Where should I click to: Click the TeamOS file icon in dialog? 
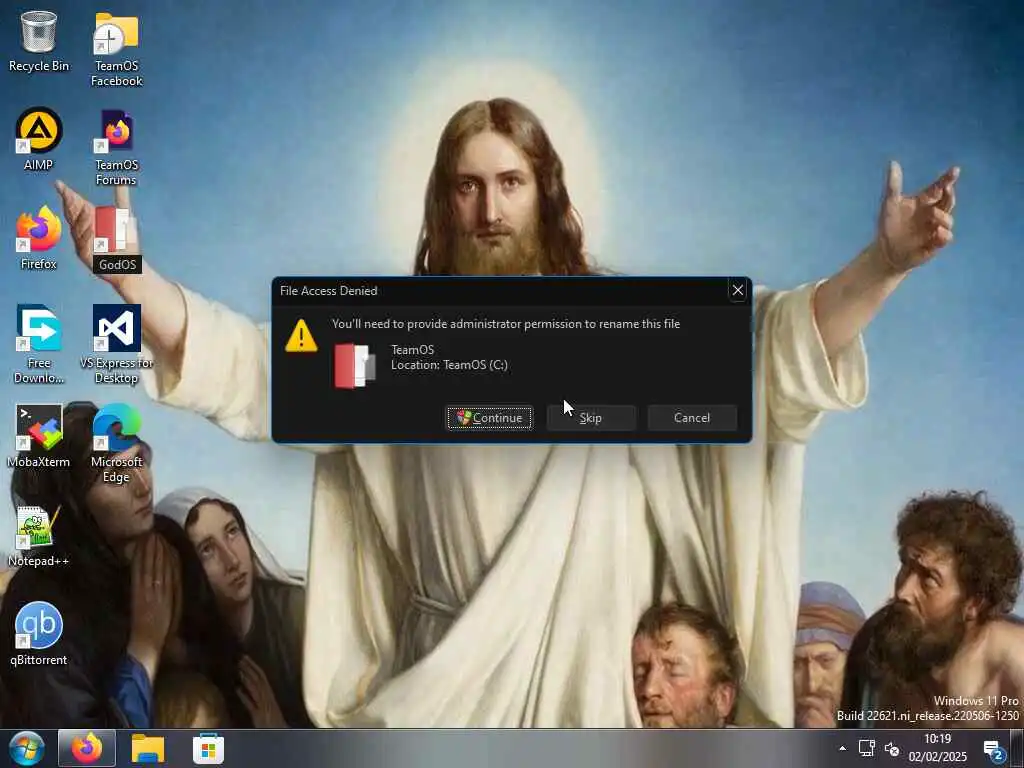click(355, 366)
